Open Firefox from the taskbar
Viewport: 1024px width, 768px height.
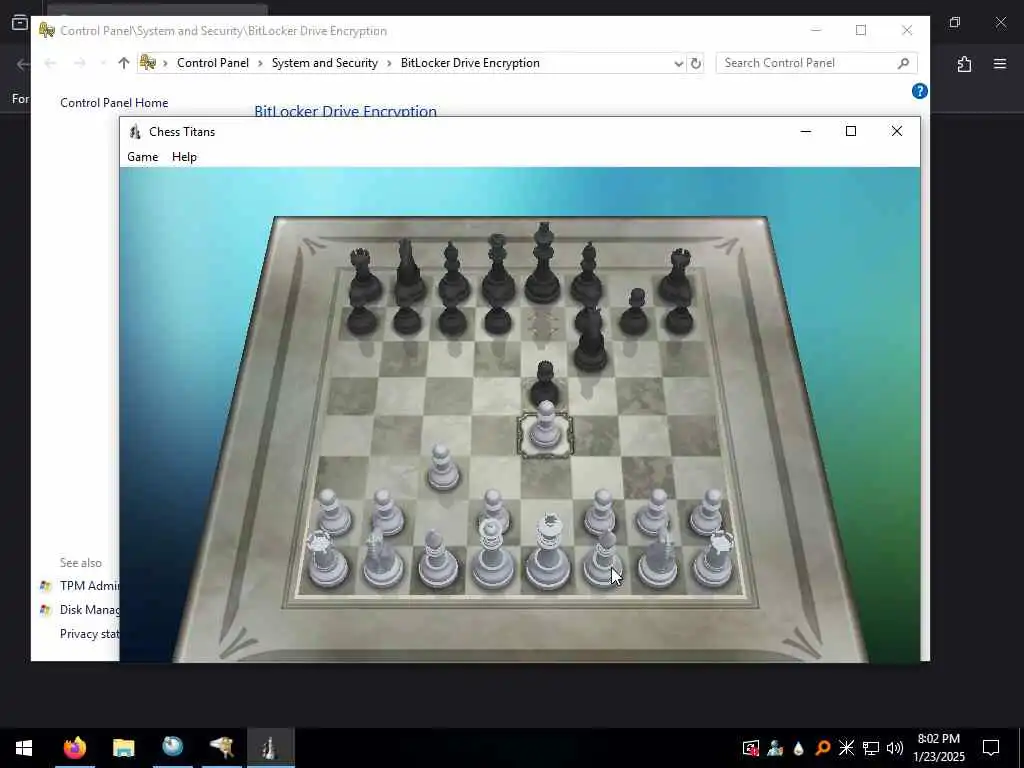(75, 748)
